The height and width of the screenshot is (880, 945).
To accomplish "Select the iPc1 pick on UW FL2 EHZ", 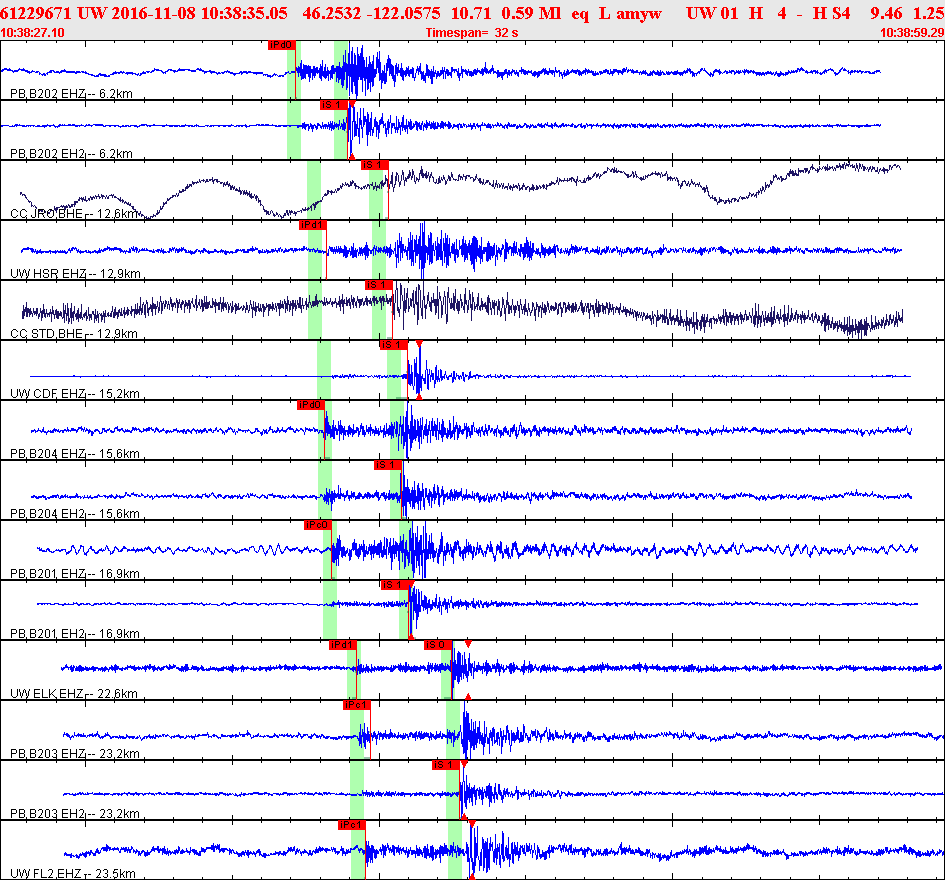I will pos(351,825).
